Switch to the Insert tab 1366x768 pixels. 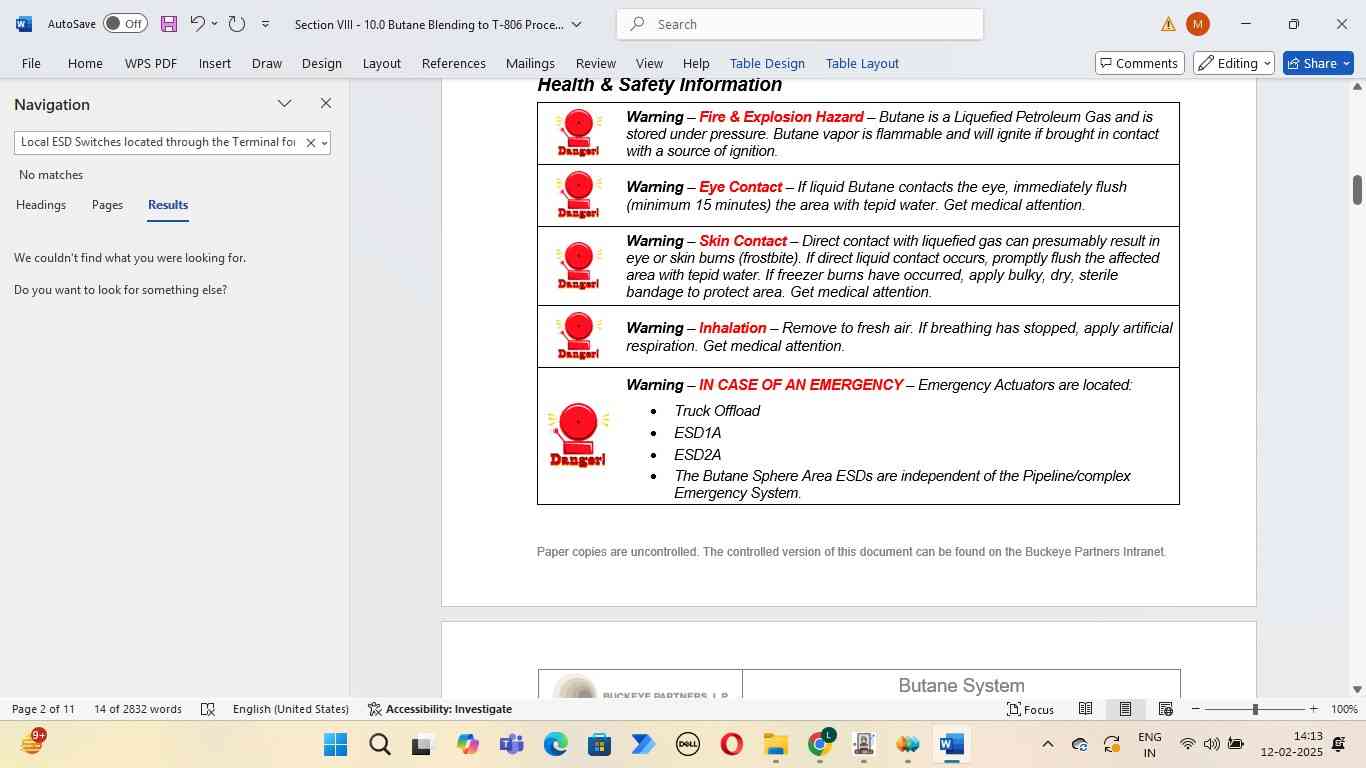pos(214,63)
